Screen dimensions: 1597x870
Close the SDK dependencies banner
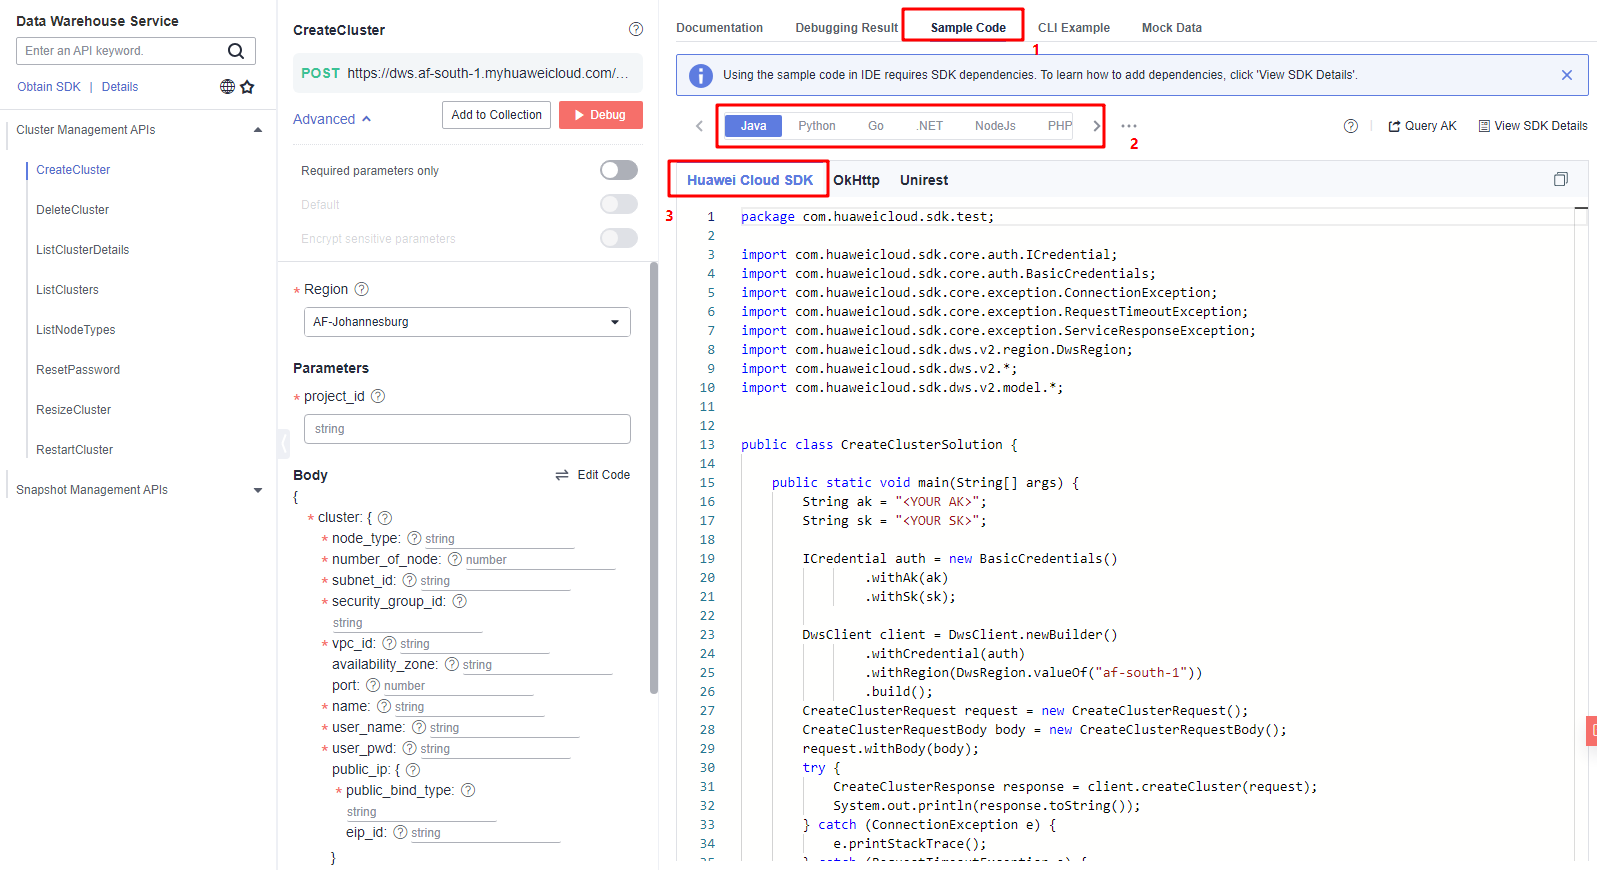1567,75
